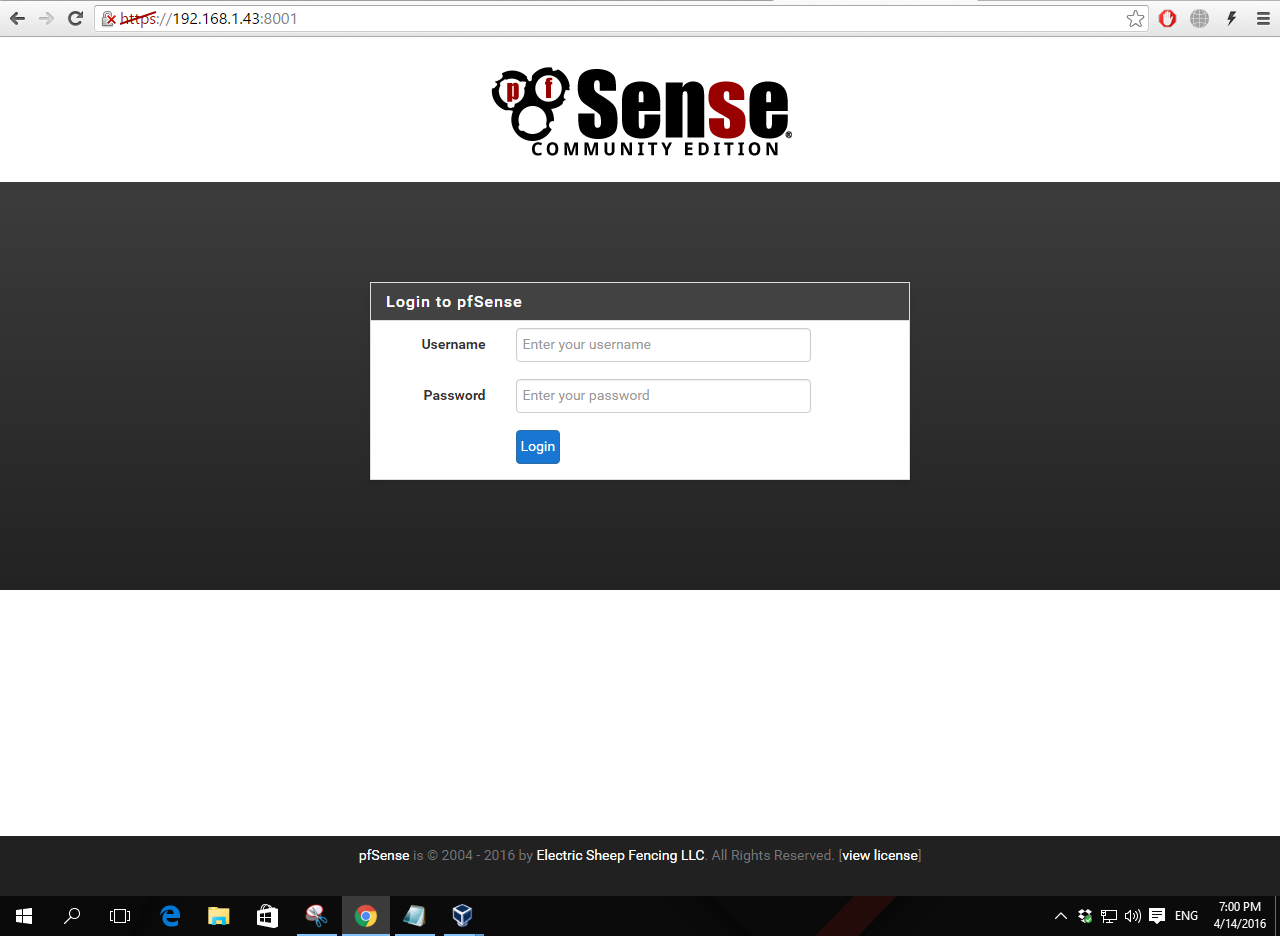Viewport: 1280px width, 936px height.
Task: Inspect the insecure HTTPS certificate warning icon
Action: [x=109, y=19]
